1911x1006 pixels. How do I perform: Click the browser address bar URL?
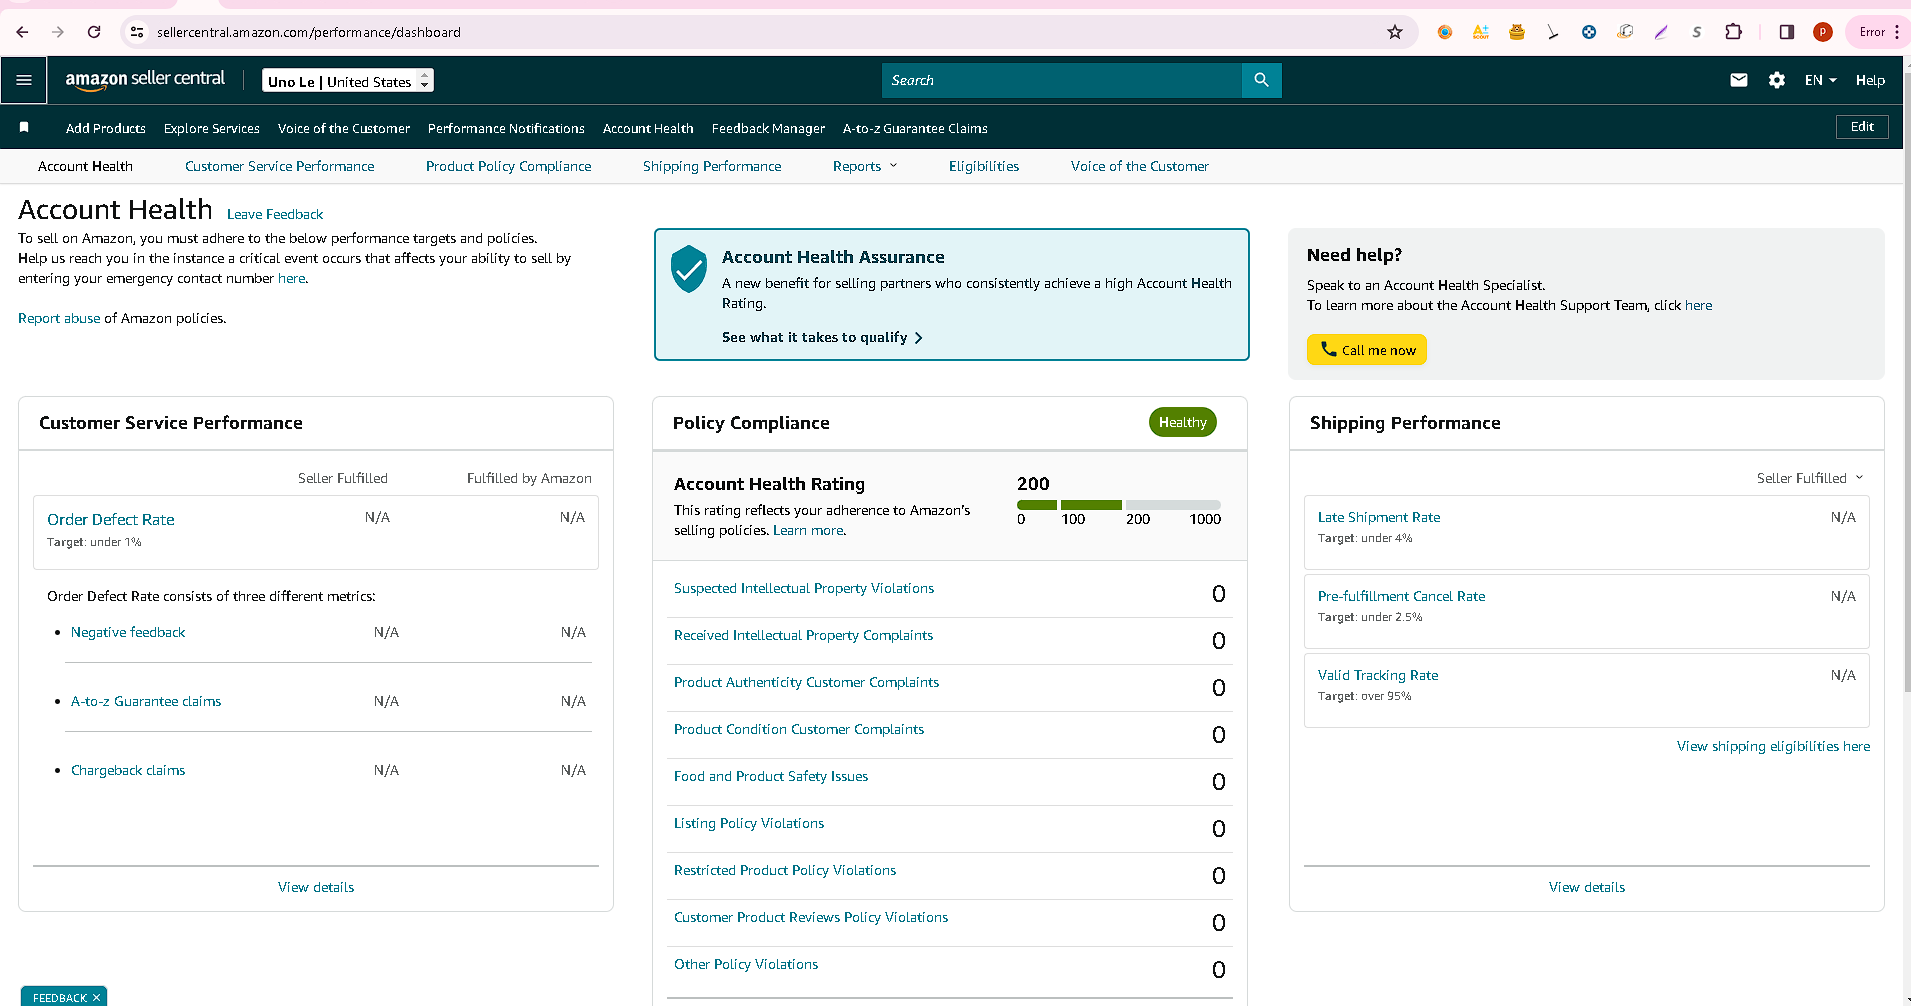coord(309,32)
